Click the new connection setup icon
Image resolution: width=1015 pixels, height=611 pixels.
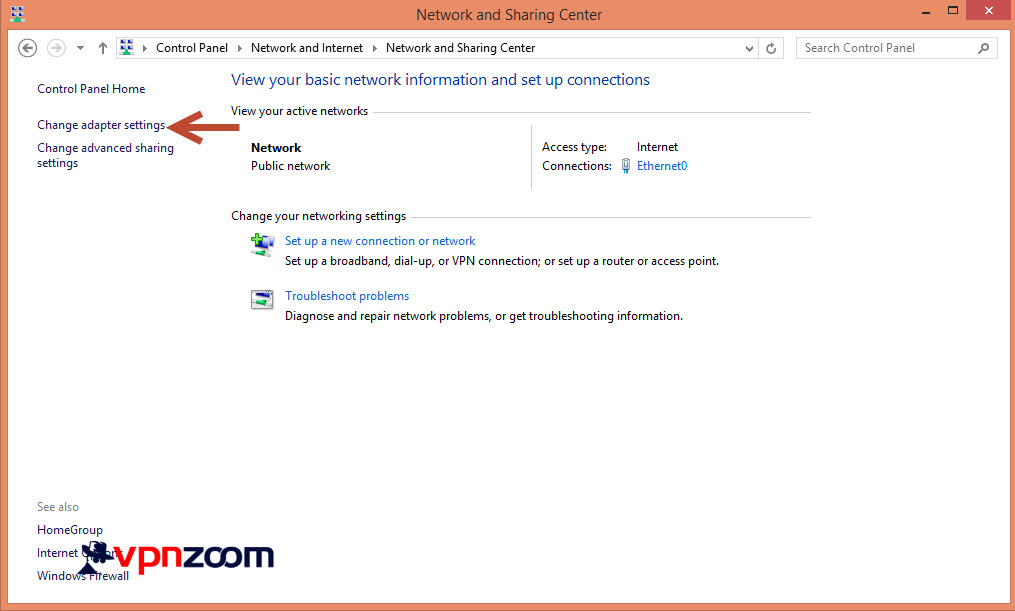tap(262, 245)
